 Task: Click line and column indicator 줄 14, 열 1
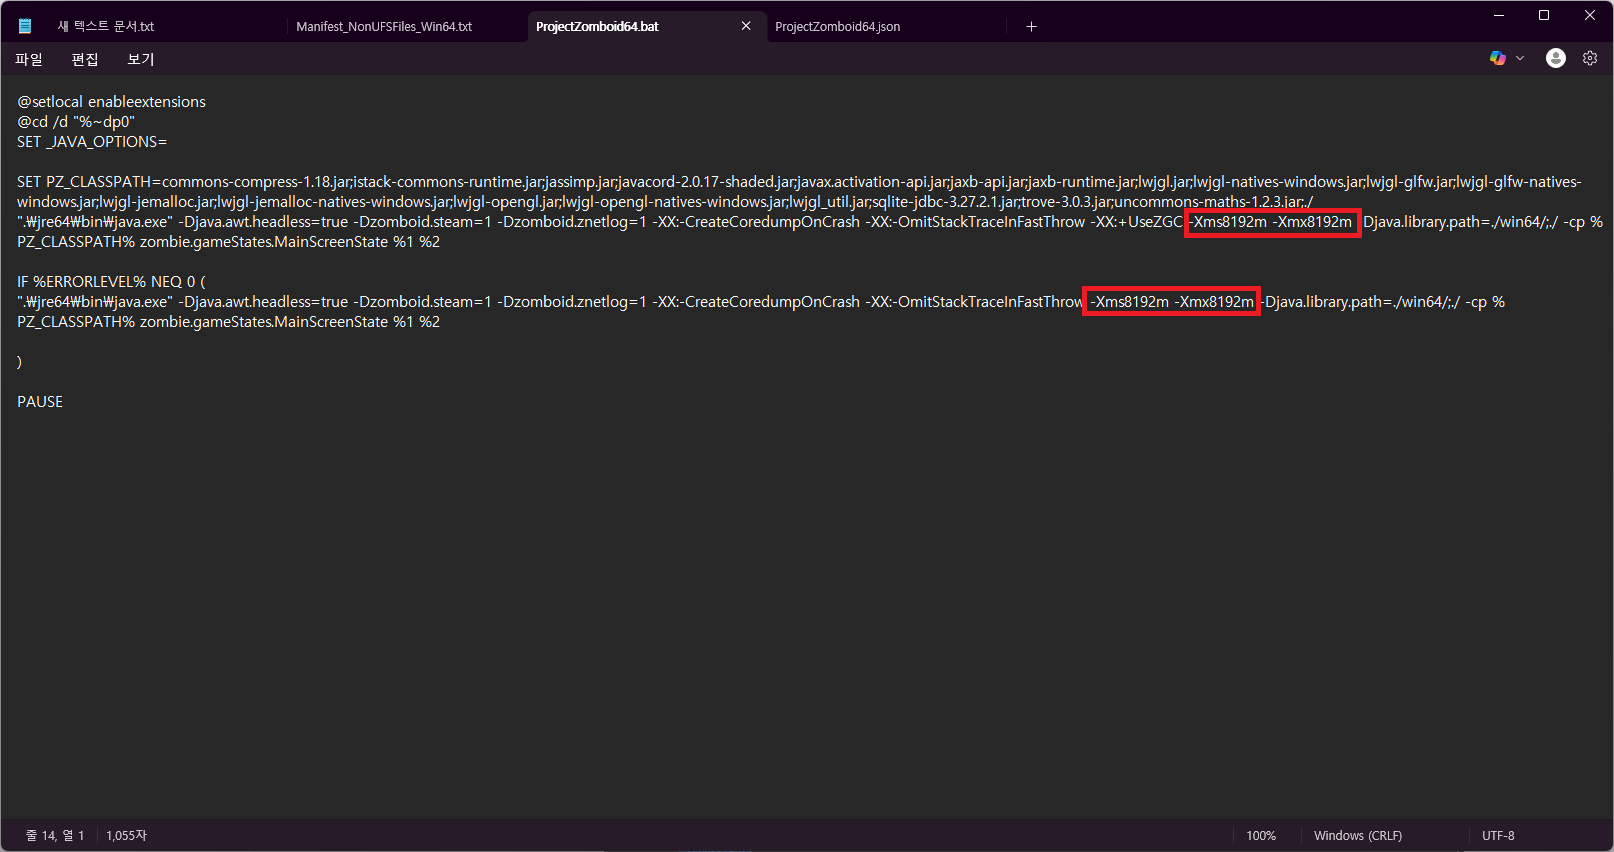[x=55, y=835]
